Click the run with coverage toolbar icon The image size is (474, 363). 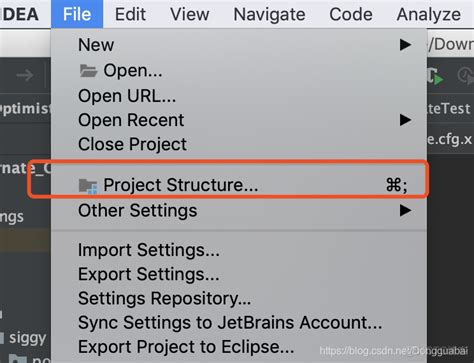pyautogui.click(x=435, y=76)
